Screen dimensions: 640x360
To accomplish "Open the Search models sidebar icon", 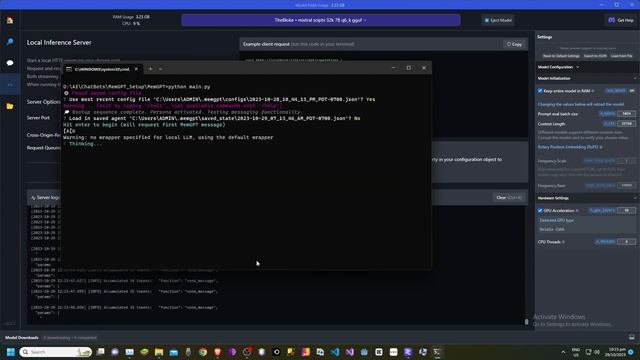I will tap(10, 42).
